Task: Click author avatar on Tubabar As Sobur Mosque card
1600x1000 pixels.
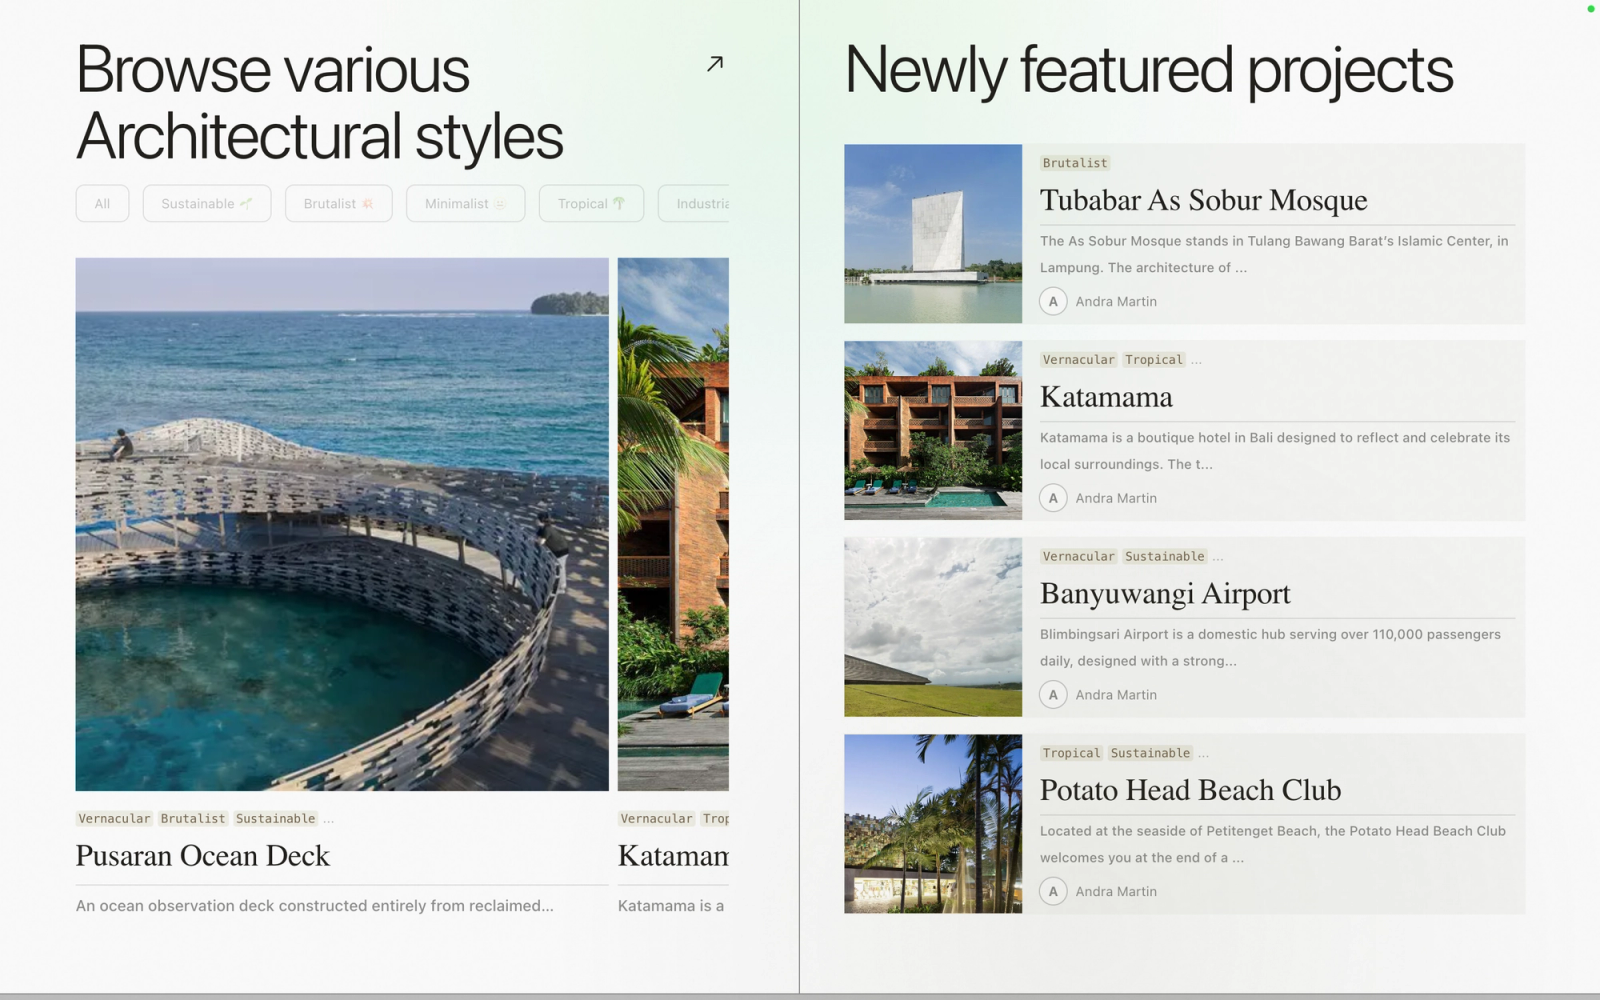Action: [x=1053, y=301]
